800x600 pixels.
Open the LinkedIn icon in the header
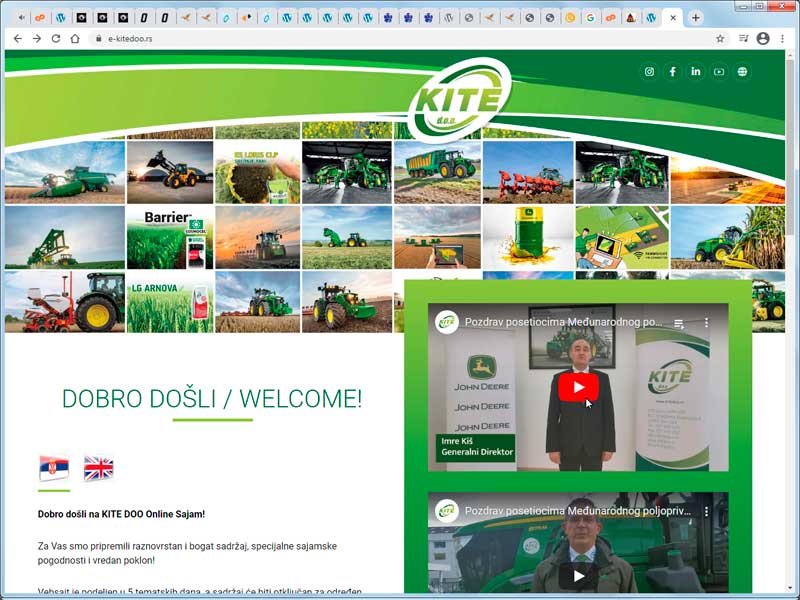(695, 72)
